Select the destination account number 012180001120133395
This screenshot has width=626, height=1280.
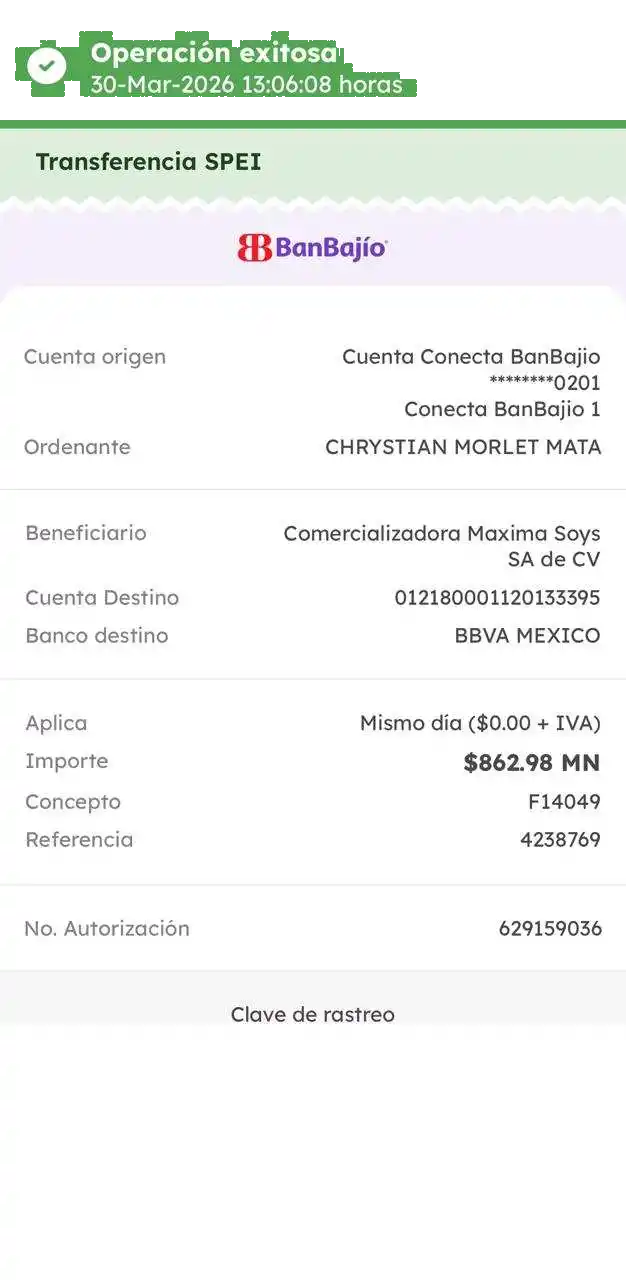(x=497, y=598)
